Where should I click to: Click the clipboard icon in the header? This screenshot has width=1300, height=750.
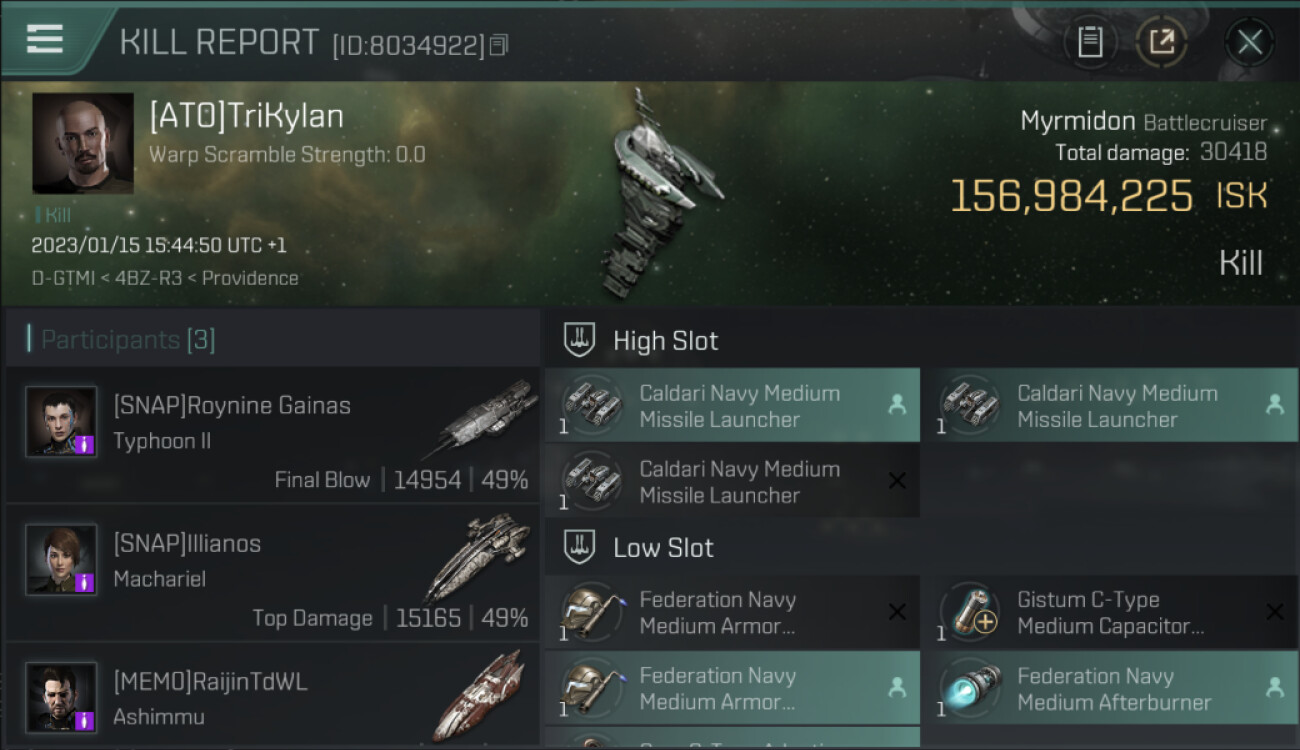1090,42
